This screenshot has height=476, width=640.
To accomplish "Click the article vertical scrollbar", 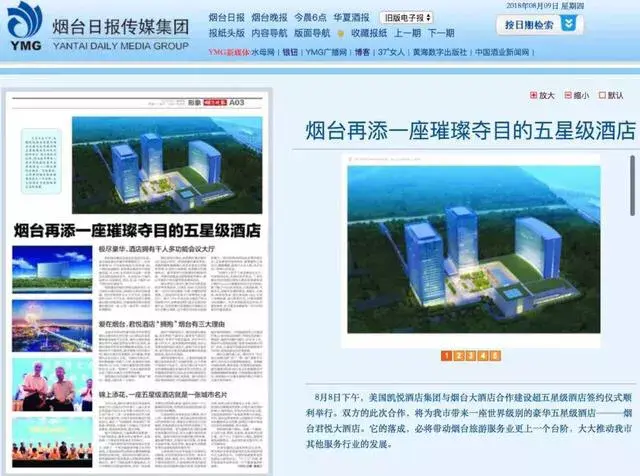I will [632, 185].
